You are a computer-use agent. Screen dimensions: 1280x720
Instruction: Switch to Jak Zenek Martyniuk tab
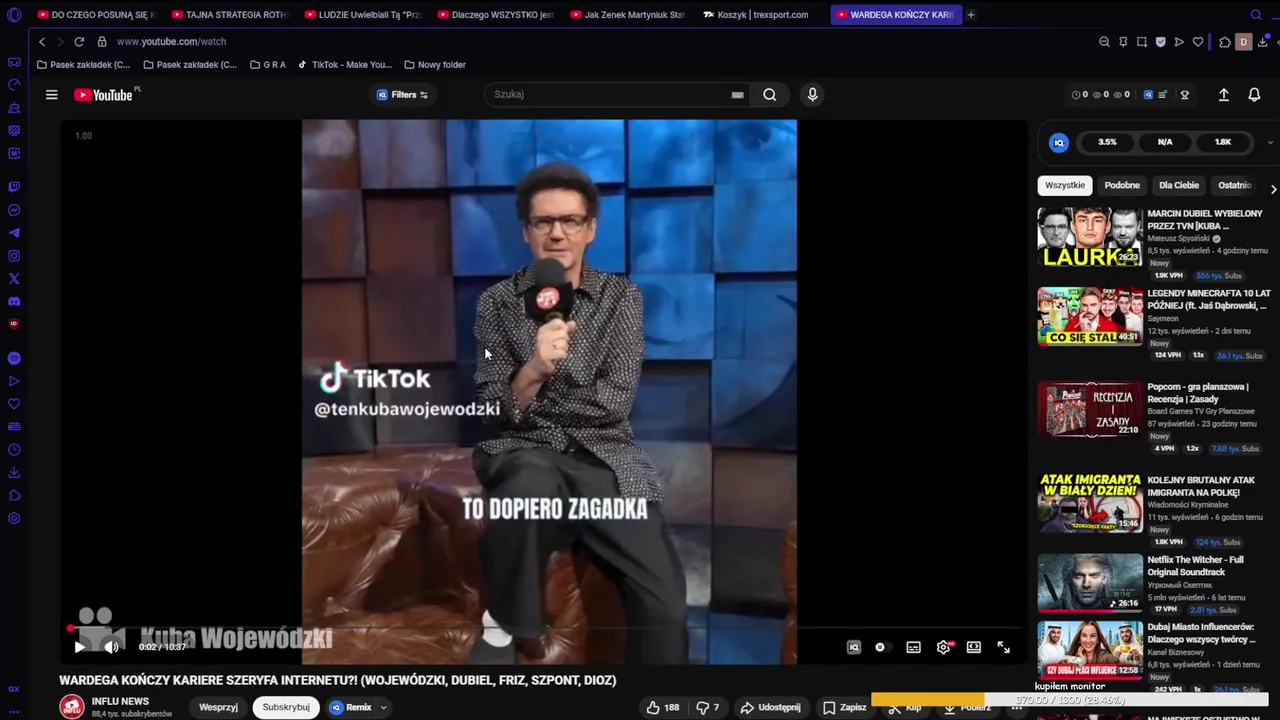(628, 15)
